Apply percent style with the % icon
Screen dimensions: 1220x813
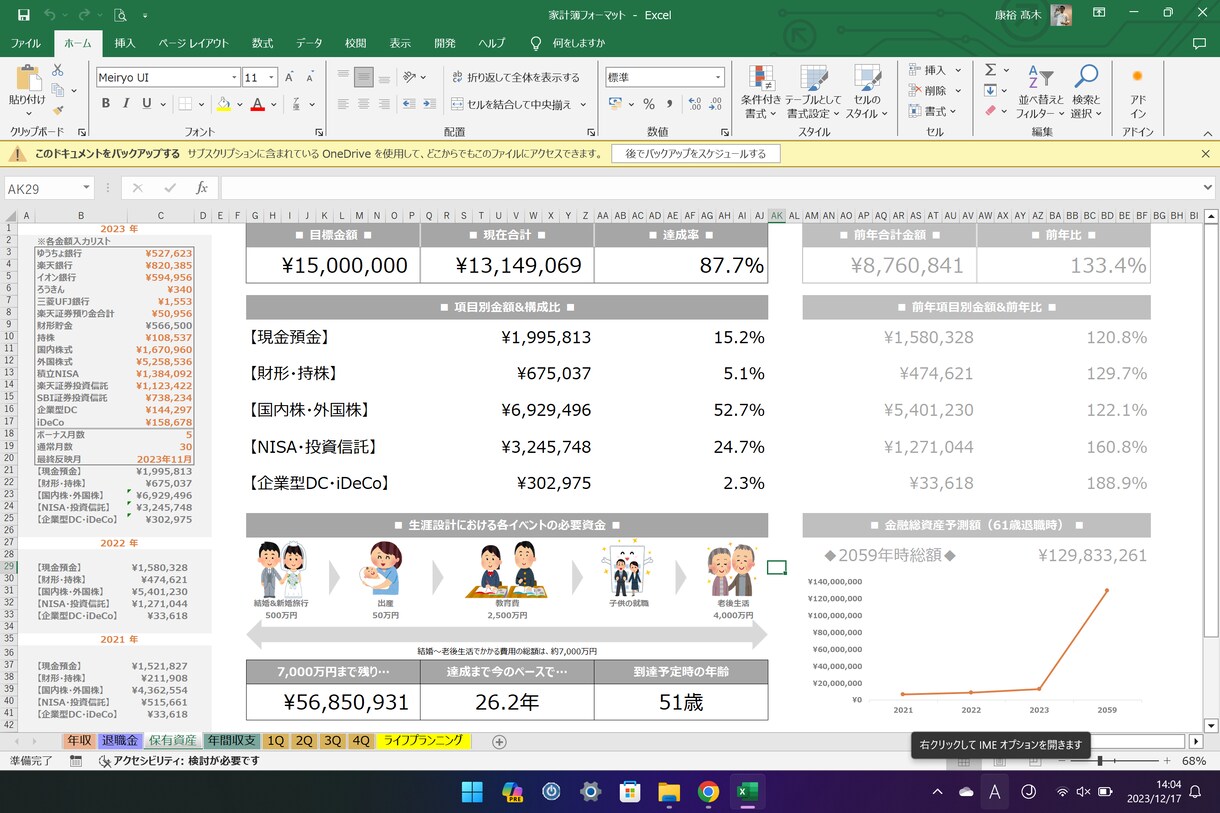pyautogui.click(x=649, y=104)
